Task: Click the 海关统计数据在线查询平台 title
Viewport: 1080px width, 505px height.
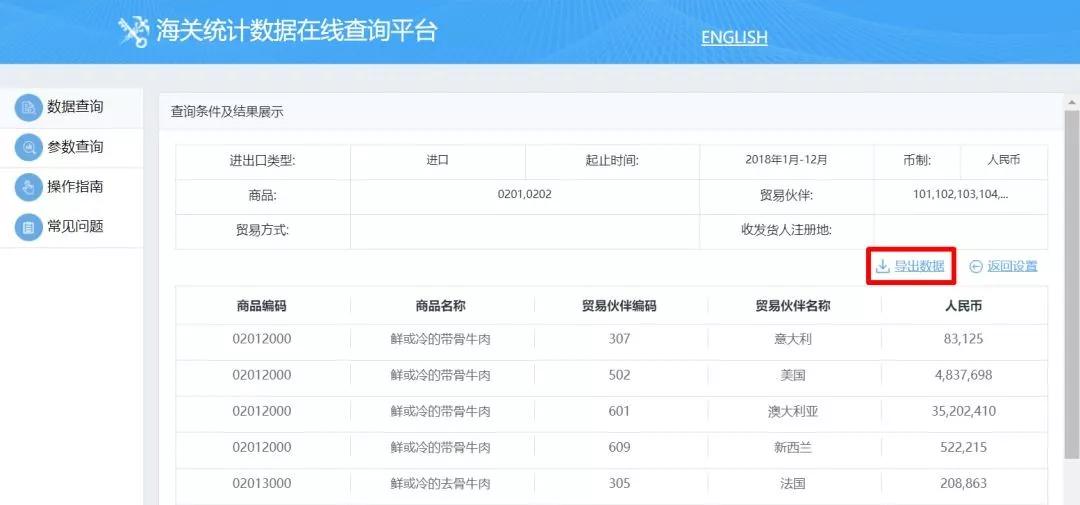Action: point(296,32)
